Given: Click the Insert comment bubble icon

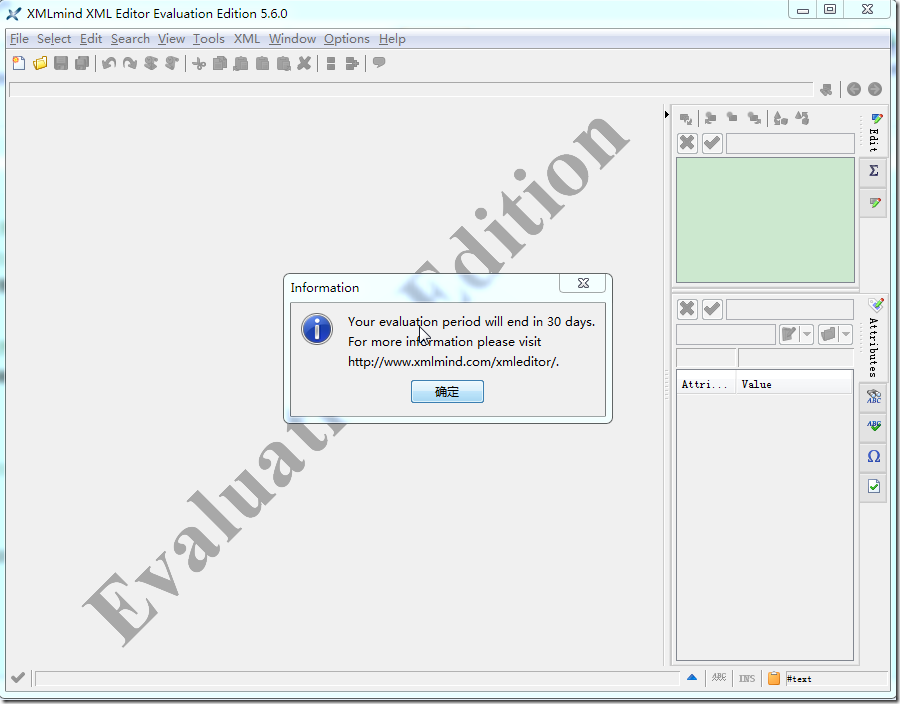Looking at the screenshot, I should coord(379,62).
